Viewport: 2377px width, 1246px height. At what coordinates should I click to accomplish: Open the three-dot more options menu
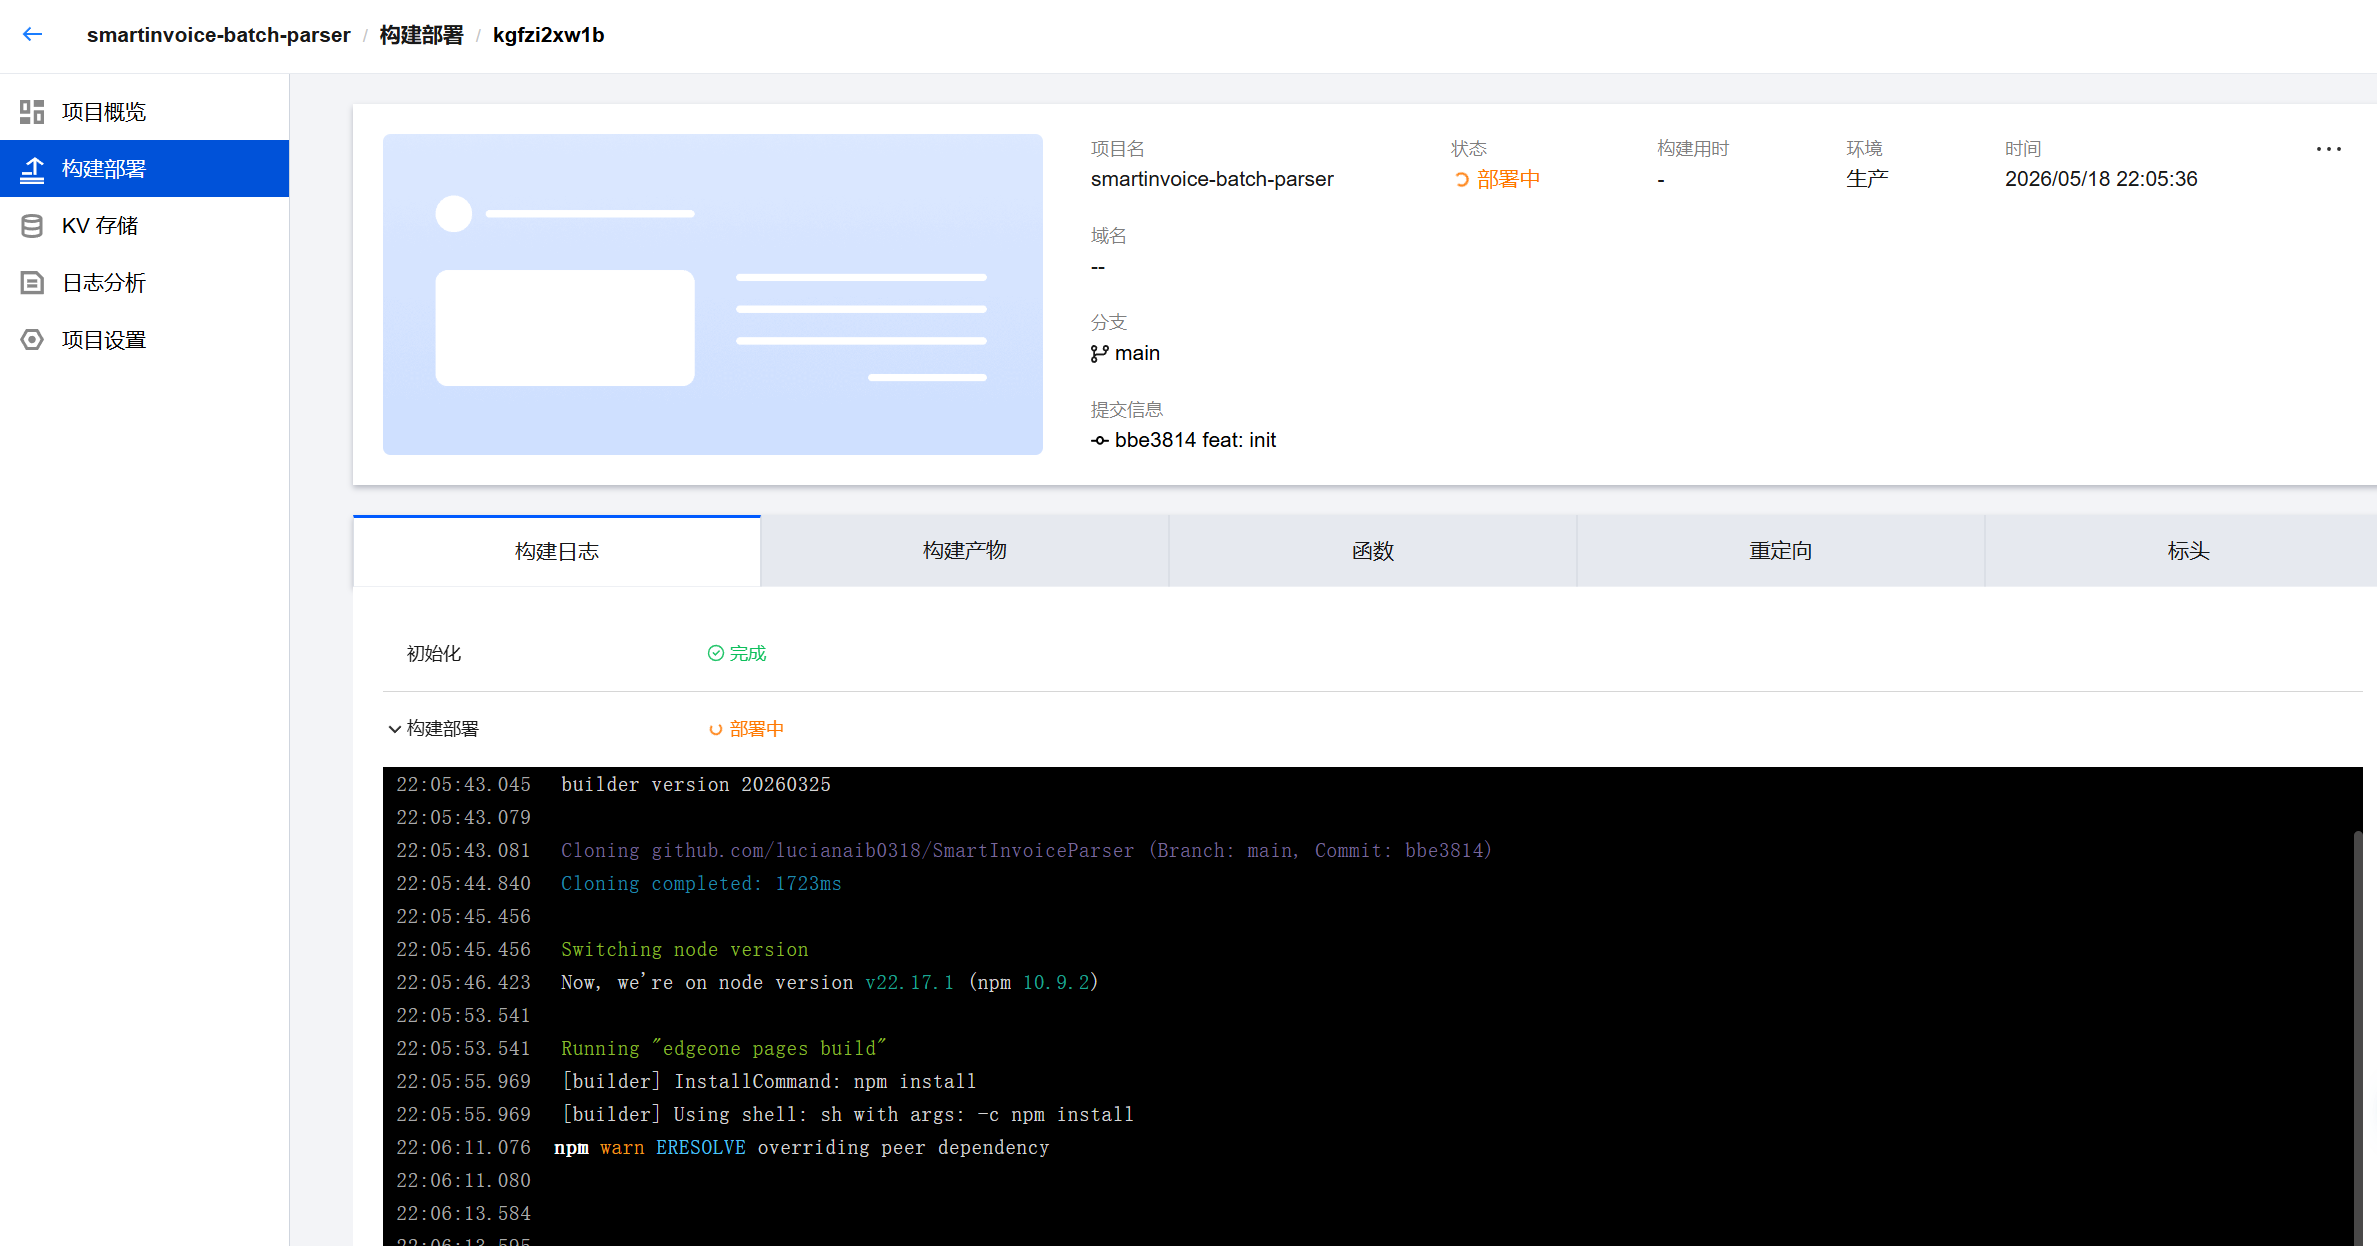[x=2328, y=149]
